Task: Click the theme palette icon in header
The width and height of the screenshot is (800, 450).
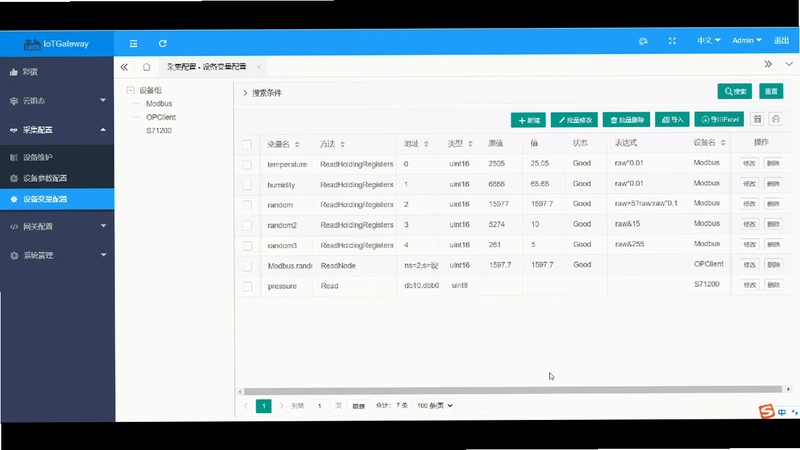Action: pyautogui.click(x=643, y=41)
